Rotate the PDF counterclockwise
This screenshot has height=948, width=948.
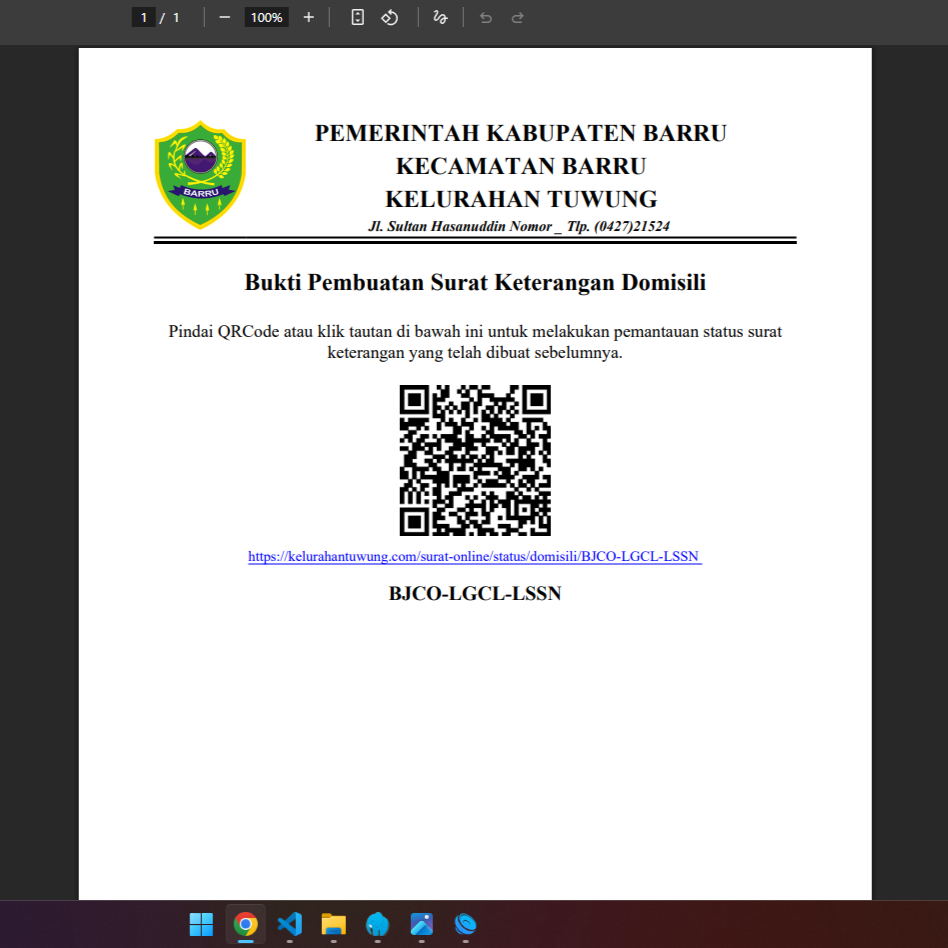point(390,18)
